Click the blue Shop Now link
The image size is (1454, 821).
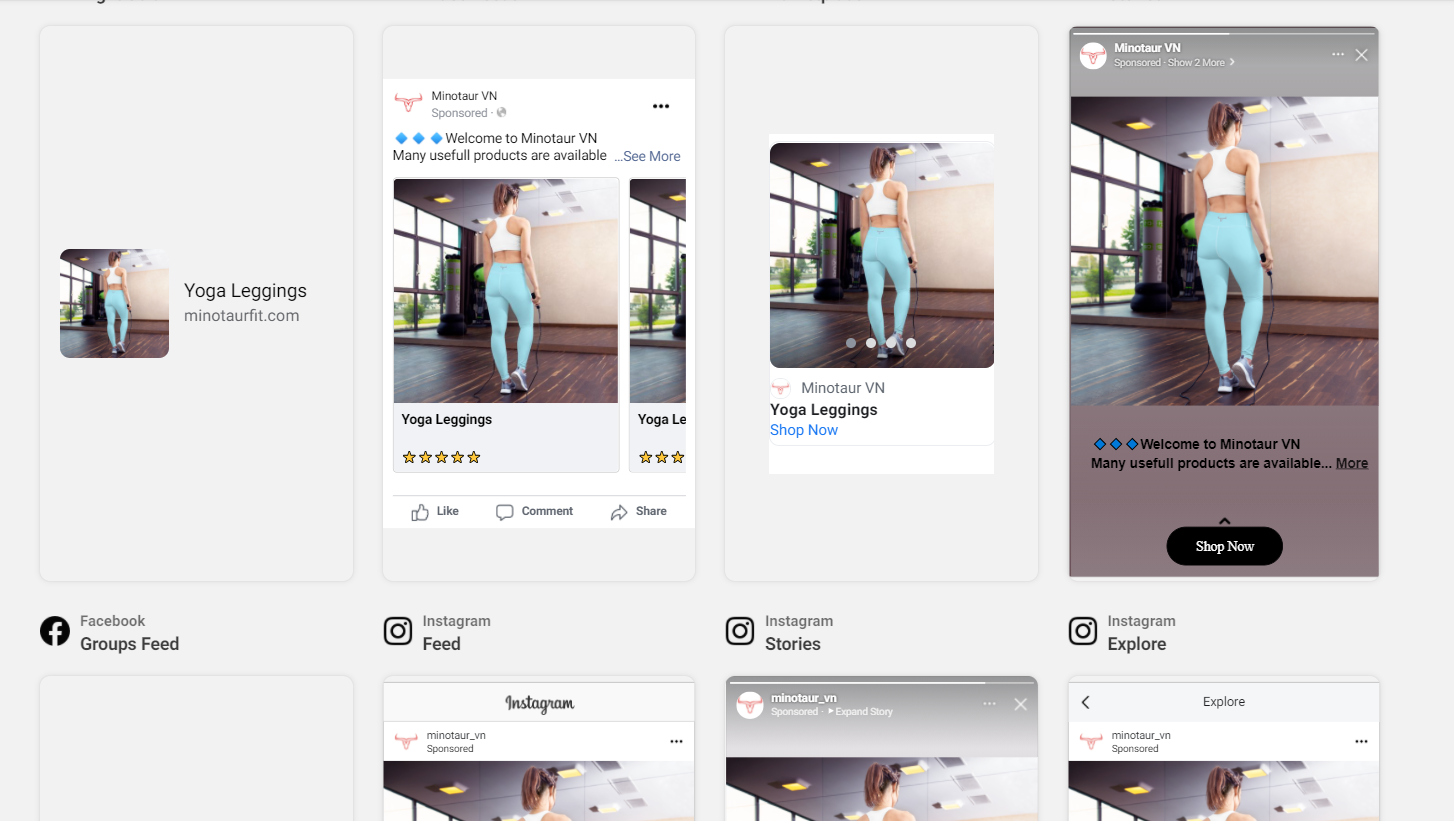(804, 430)
